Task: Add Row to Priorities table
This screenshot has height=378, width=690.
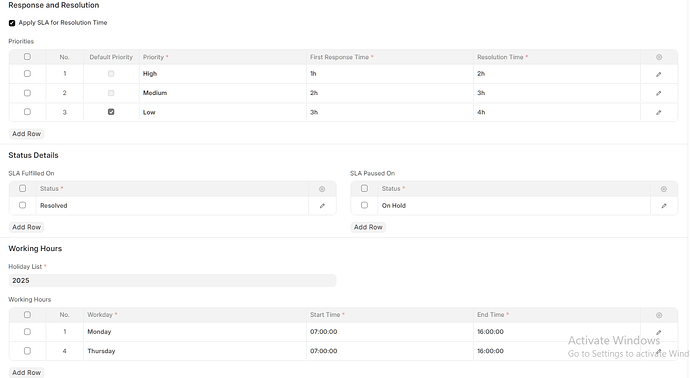Action: pos(26,134)
